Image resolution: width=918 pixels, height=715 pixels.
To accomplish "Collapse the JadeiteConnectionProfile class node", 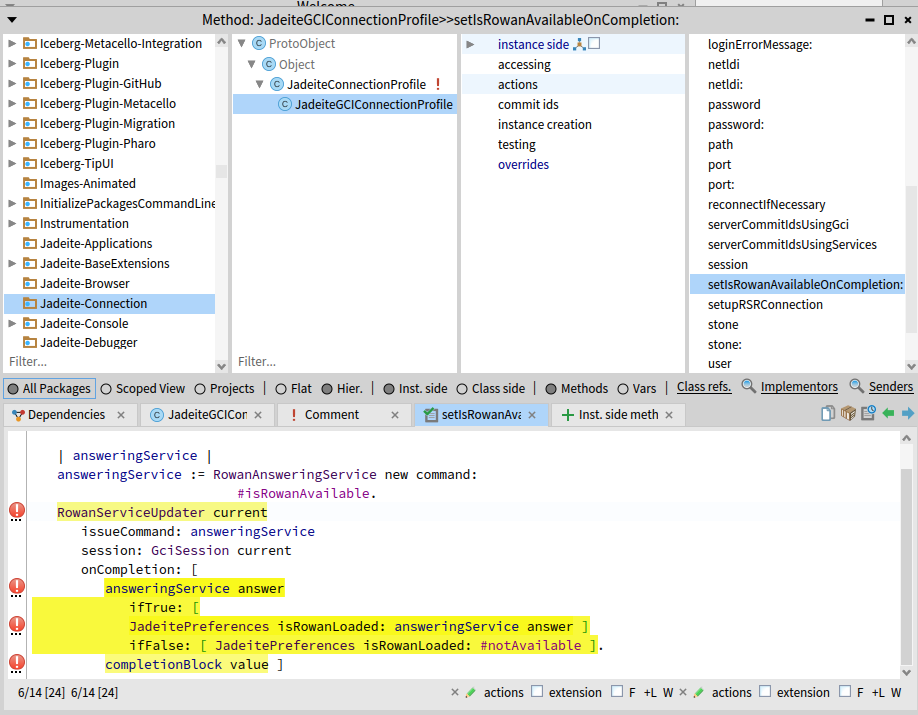I will pos(261,84).
